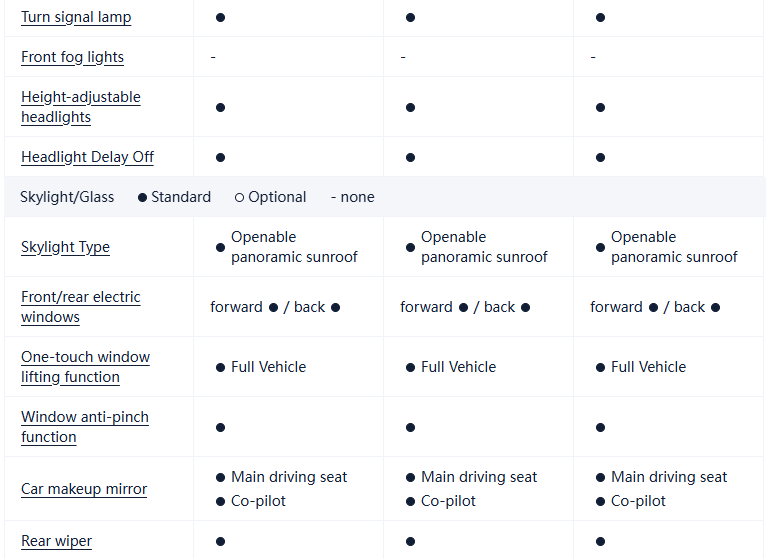
Task: Select the Car makeup mirror link
Action: 84,489
